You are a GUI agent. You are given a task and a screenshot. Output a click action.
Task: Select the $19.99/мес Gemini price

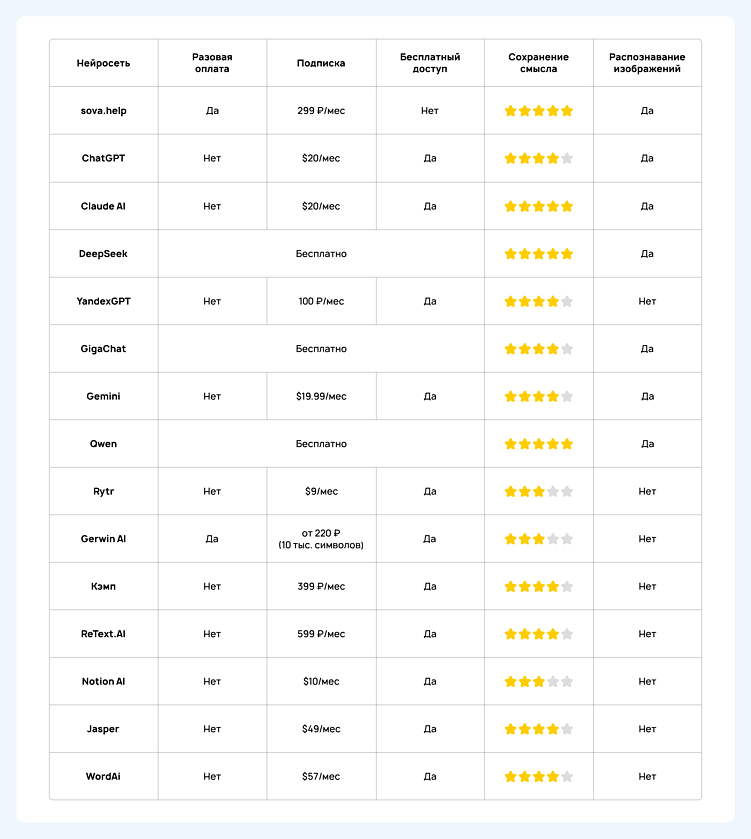321,396
